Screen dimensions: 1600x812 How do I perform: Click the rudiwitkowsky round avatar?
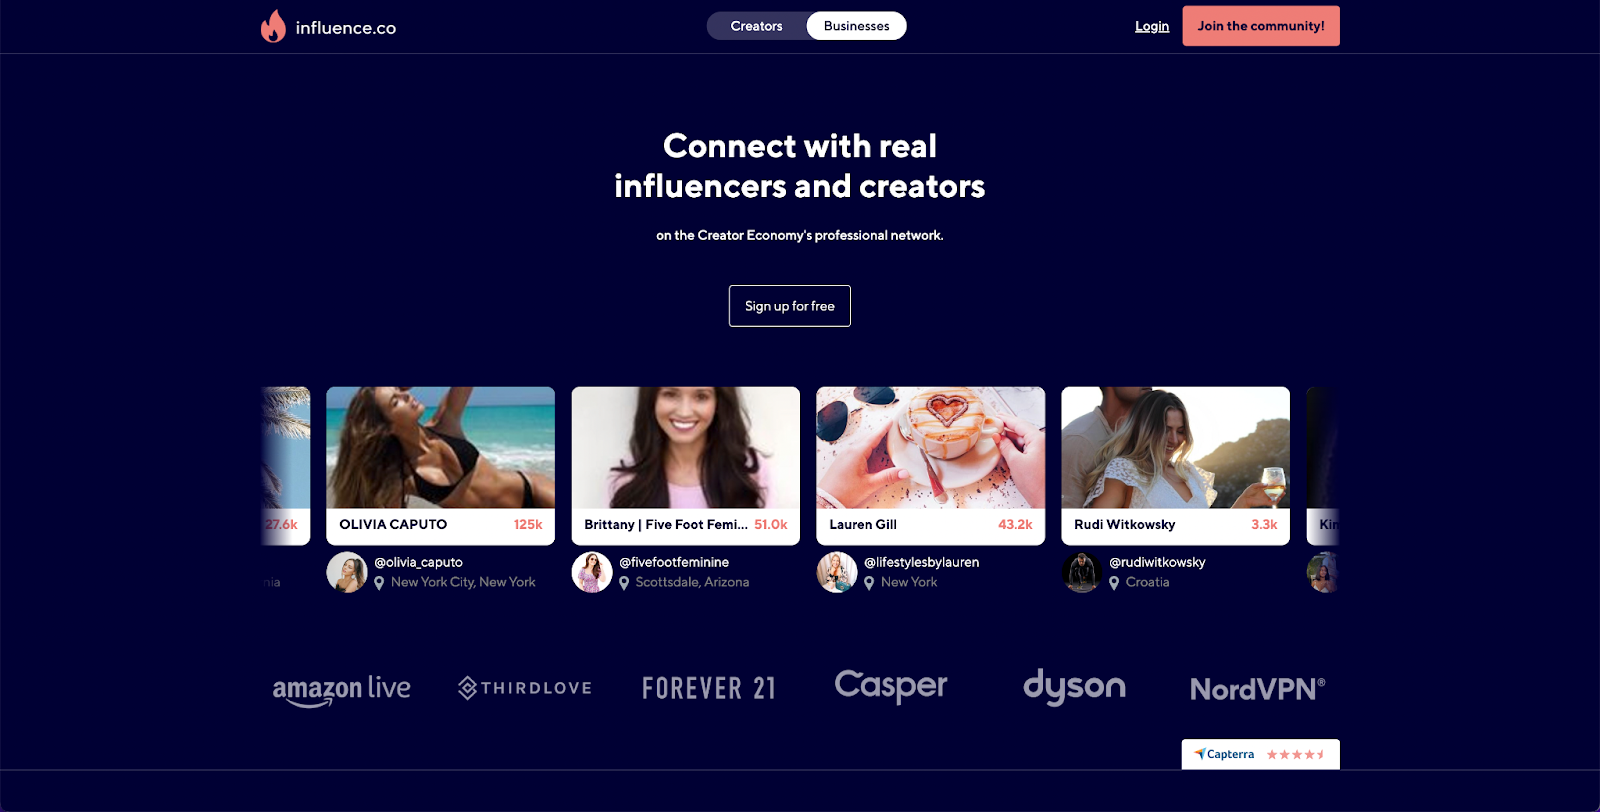(1082, 572)
